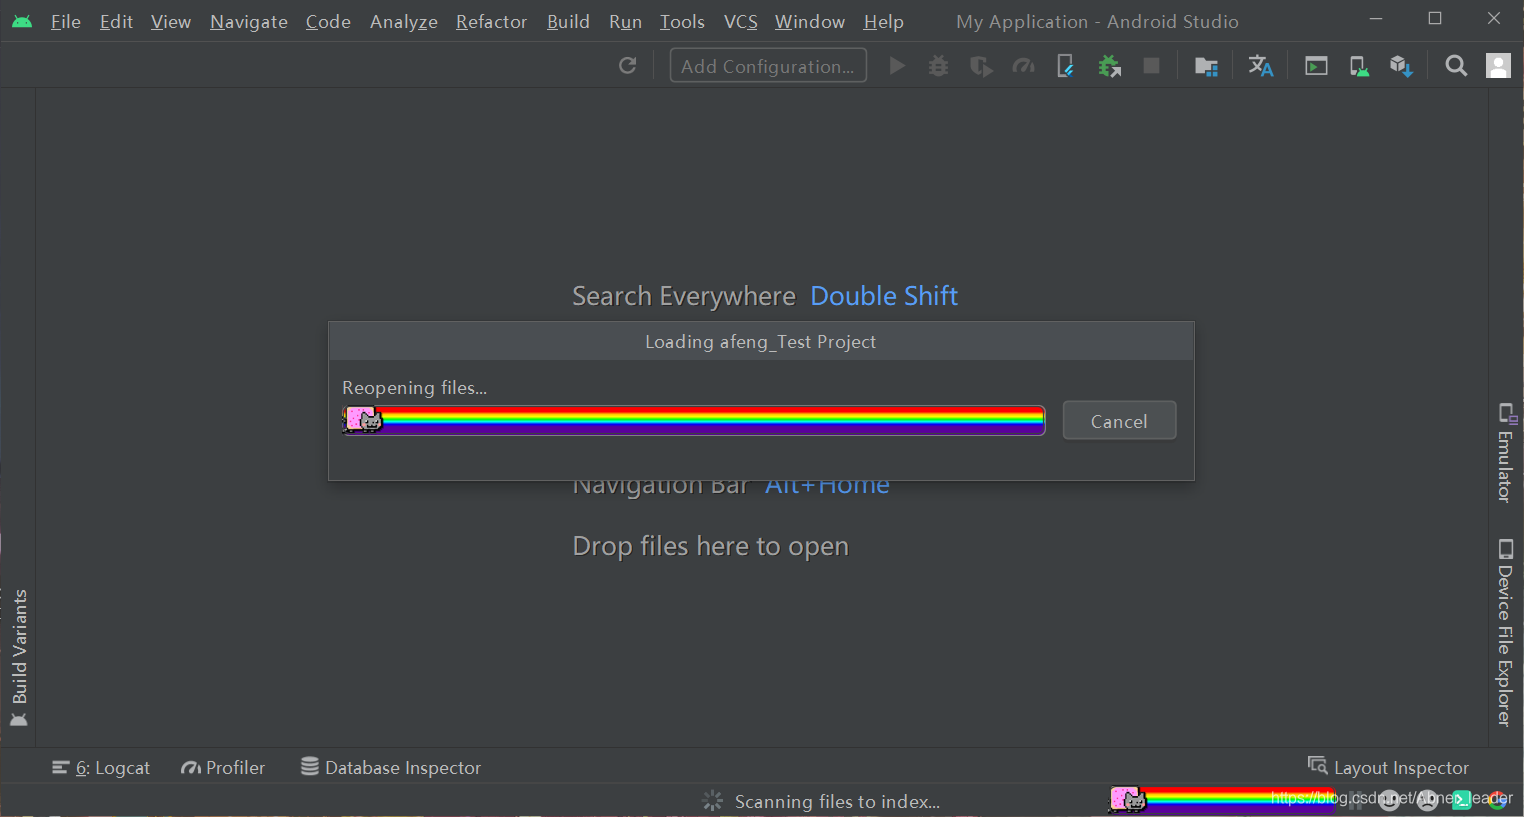Click the user account avatar icon
Viewport: 1524px width, 817px height.
pyautogui.click(x=1498, y=66)
